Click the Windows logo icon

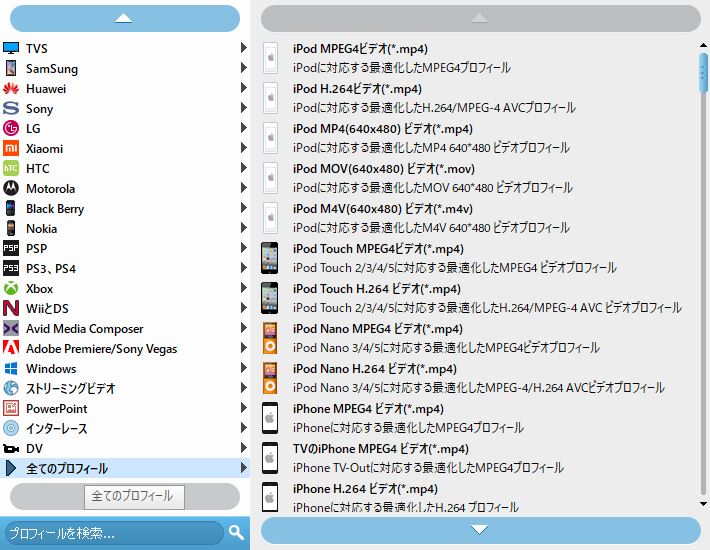click(x=11, y=368)
